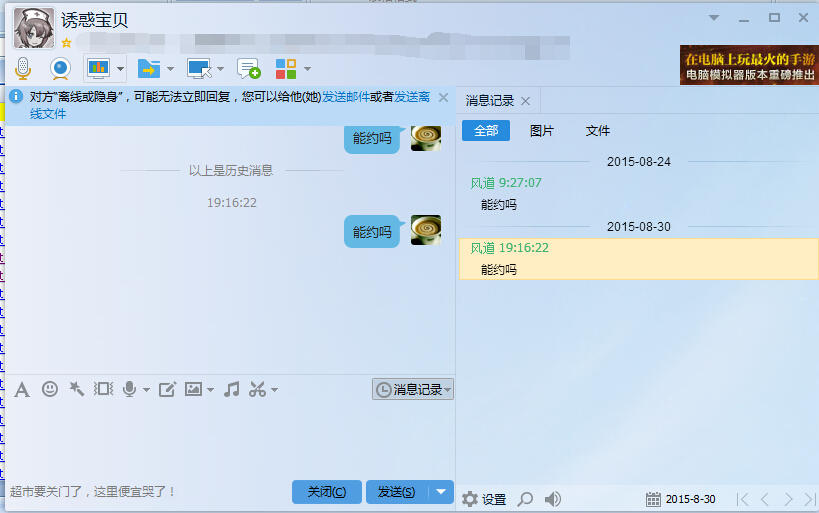Viewport: 819px width, 513px height.
Task: Click the remote desktop icon
Action: 200,68
